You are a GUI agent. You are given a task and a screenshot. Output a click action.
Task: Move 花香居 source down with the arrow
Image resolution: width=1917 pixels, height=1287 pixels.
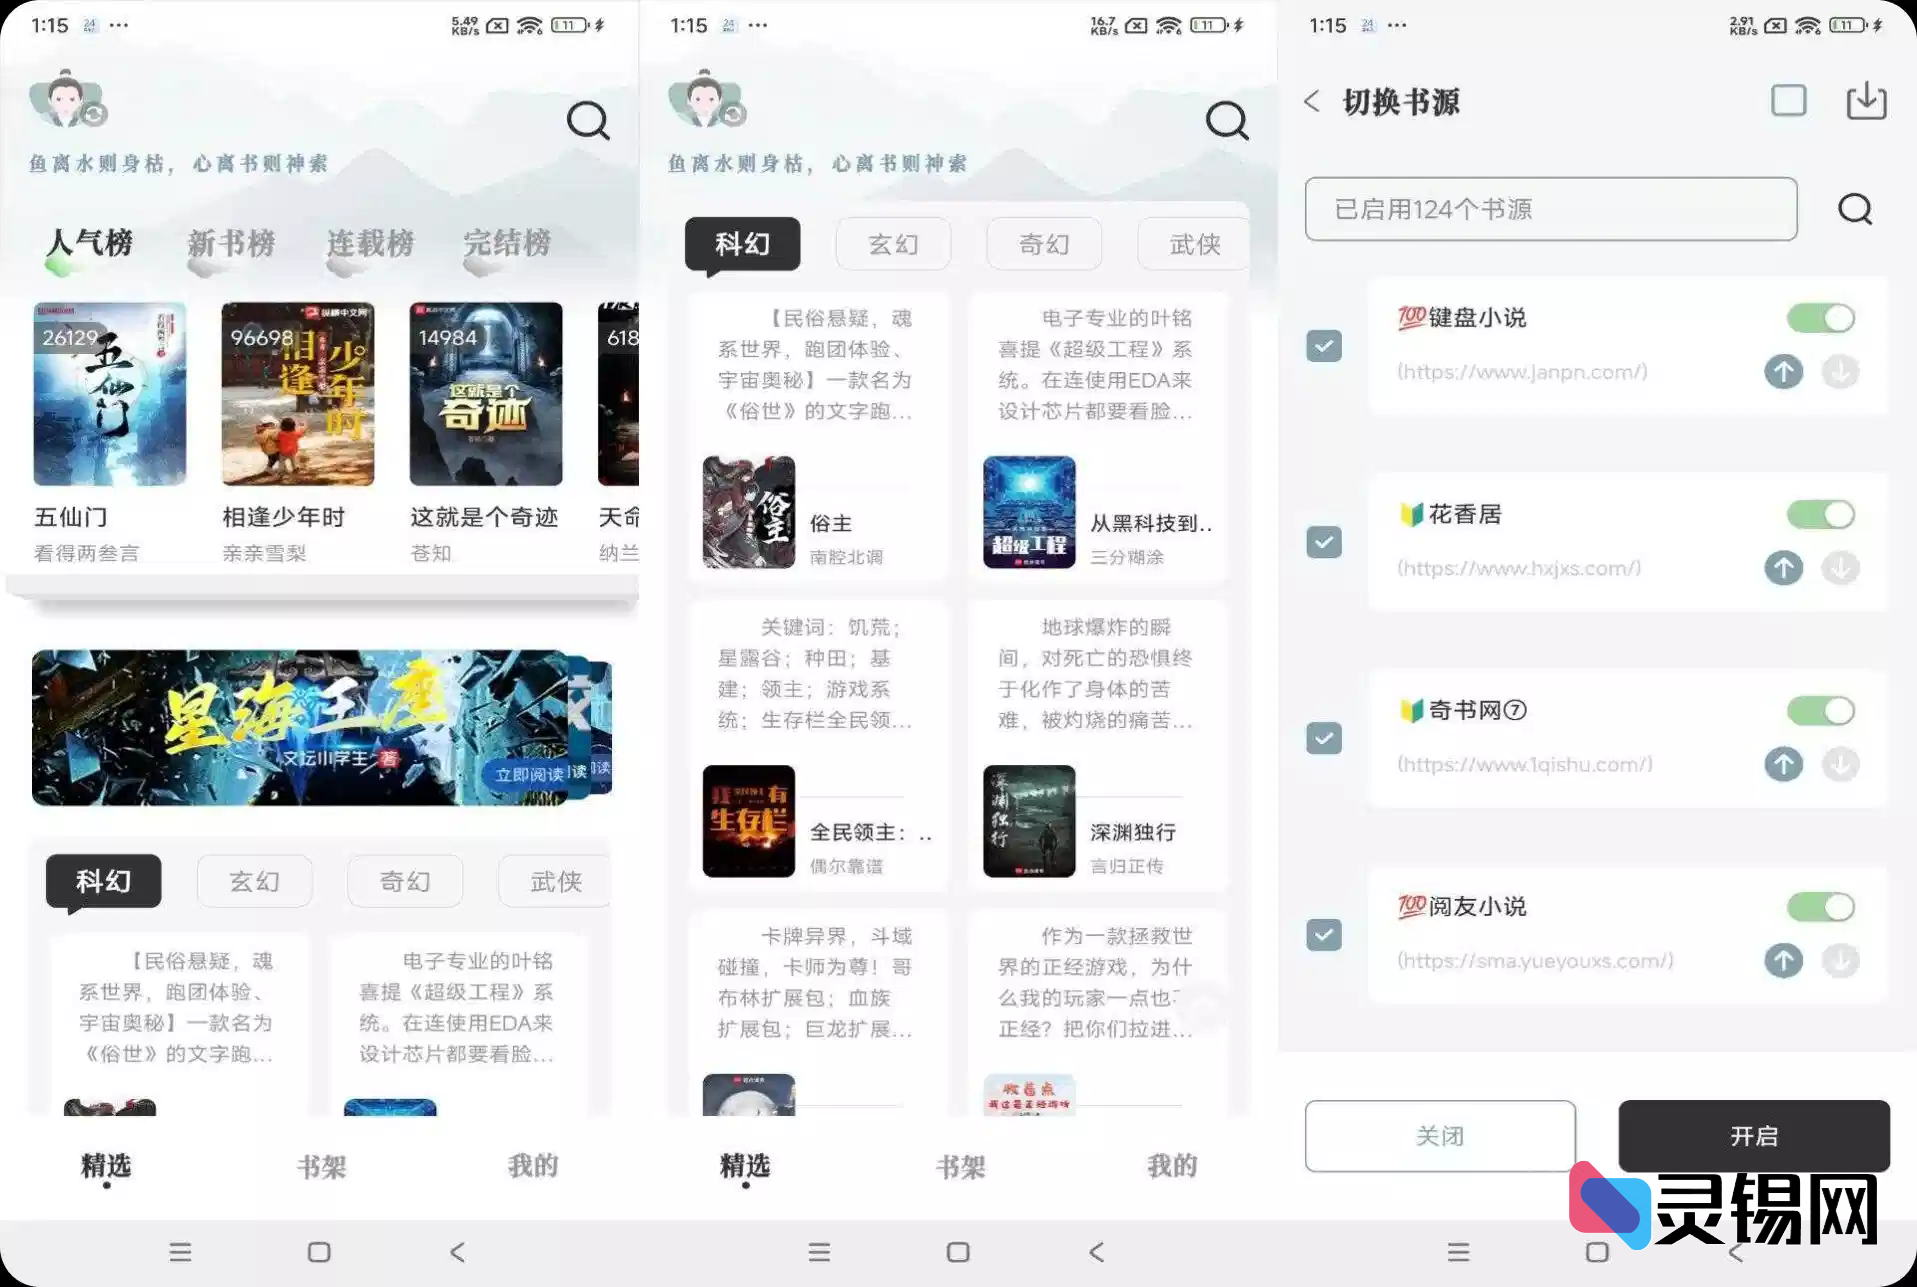1840,568
